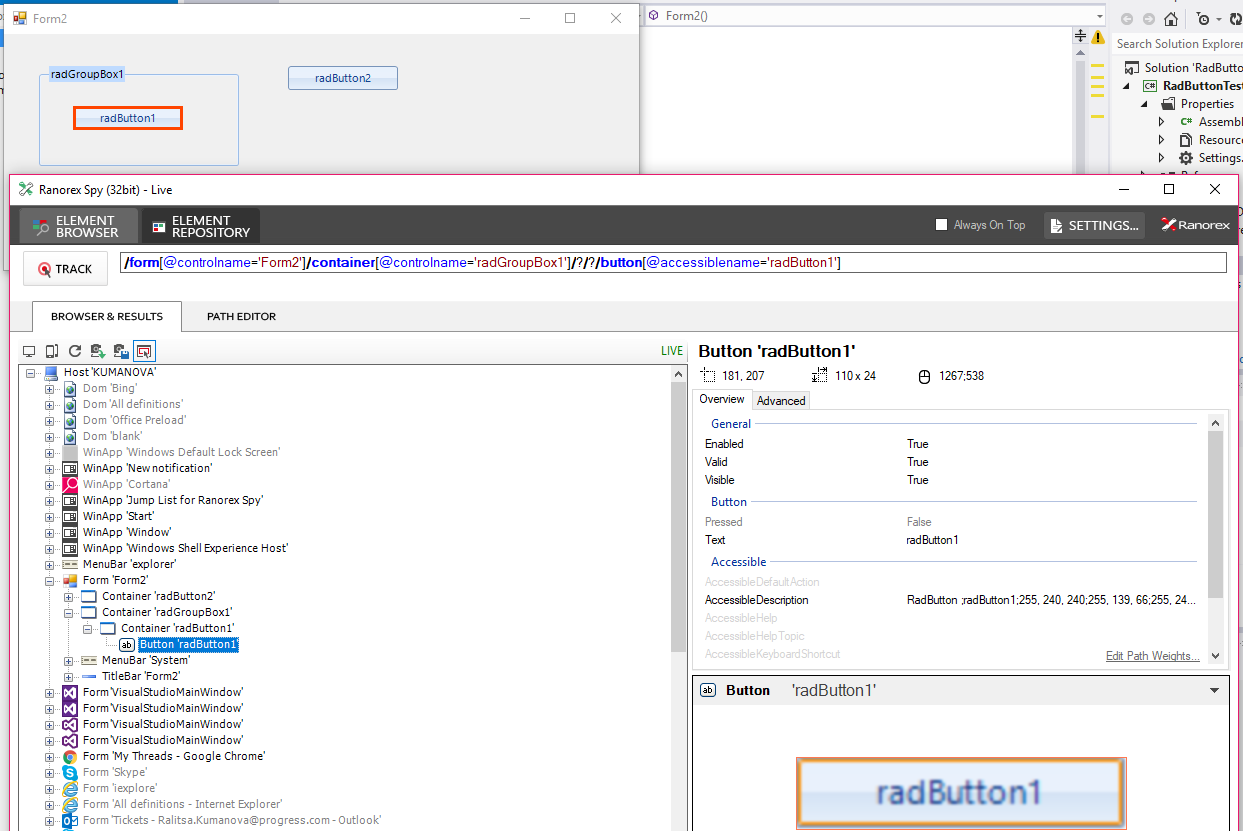
Task: Collapse the Host 'KUMANOVA' node
Action: 30,372
